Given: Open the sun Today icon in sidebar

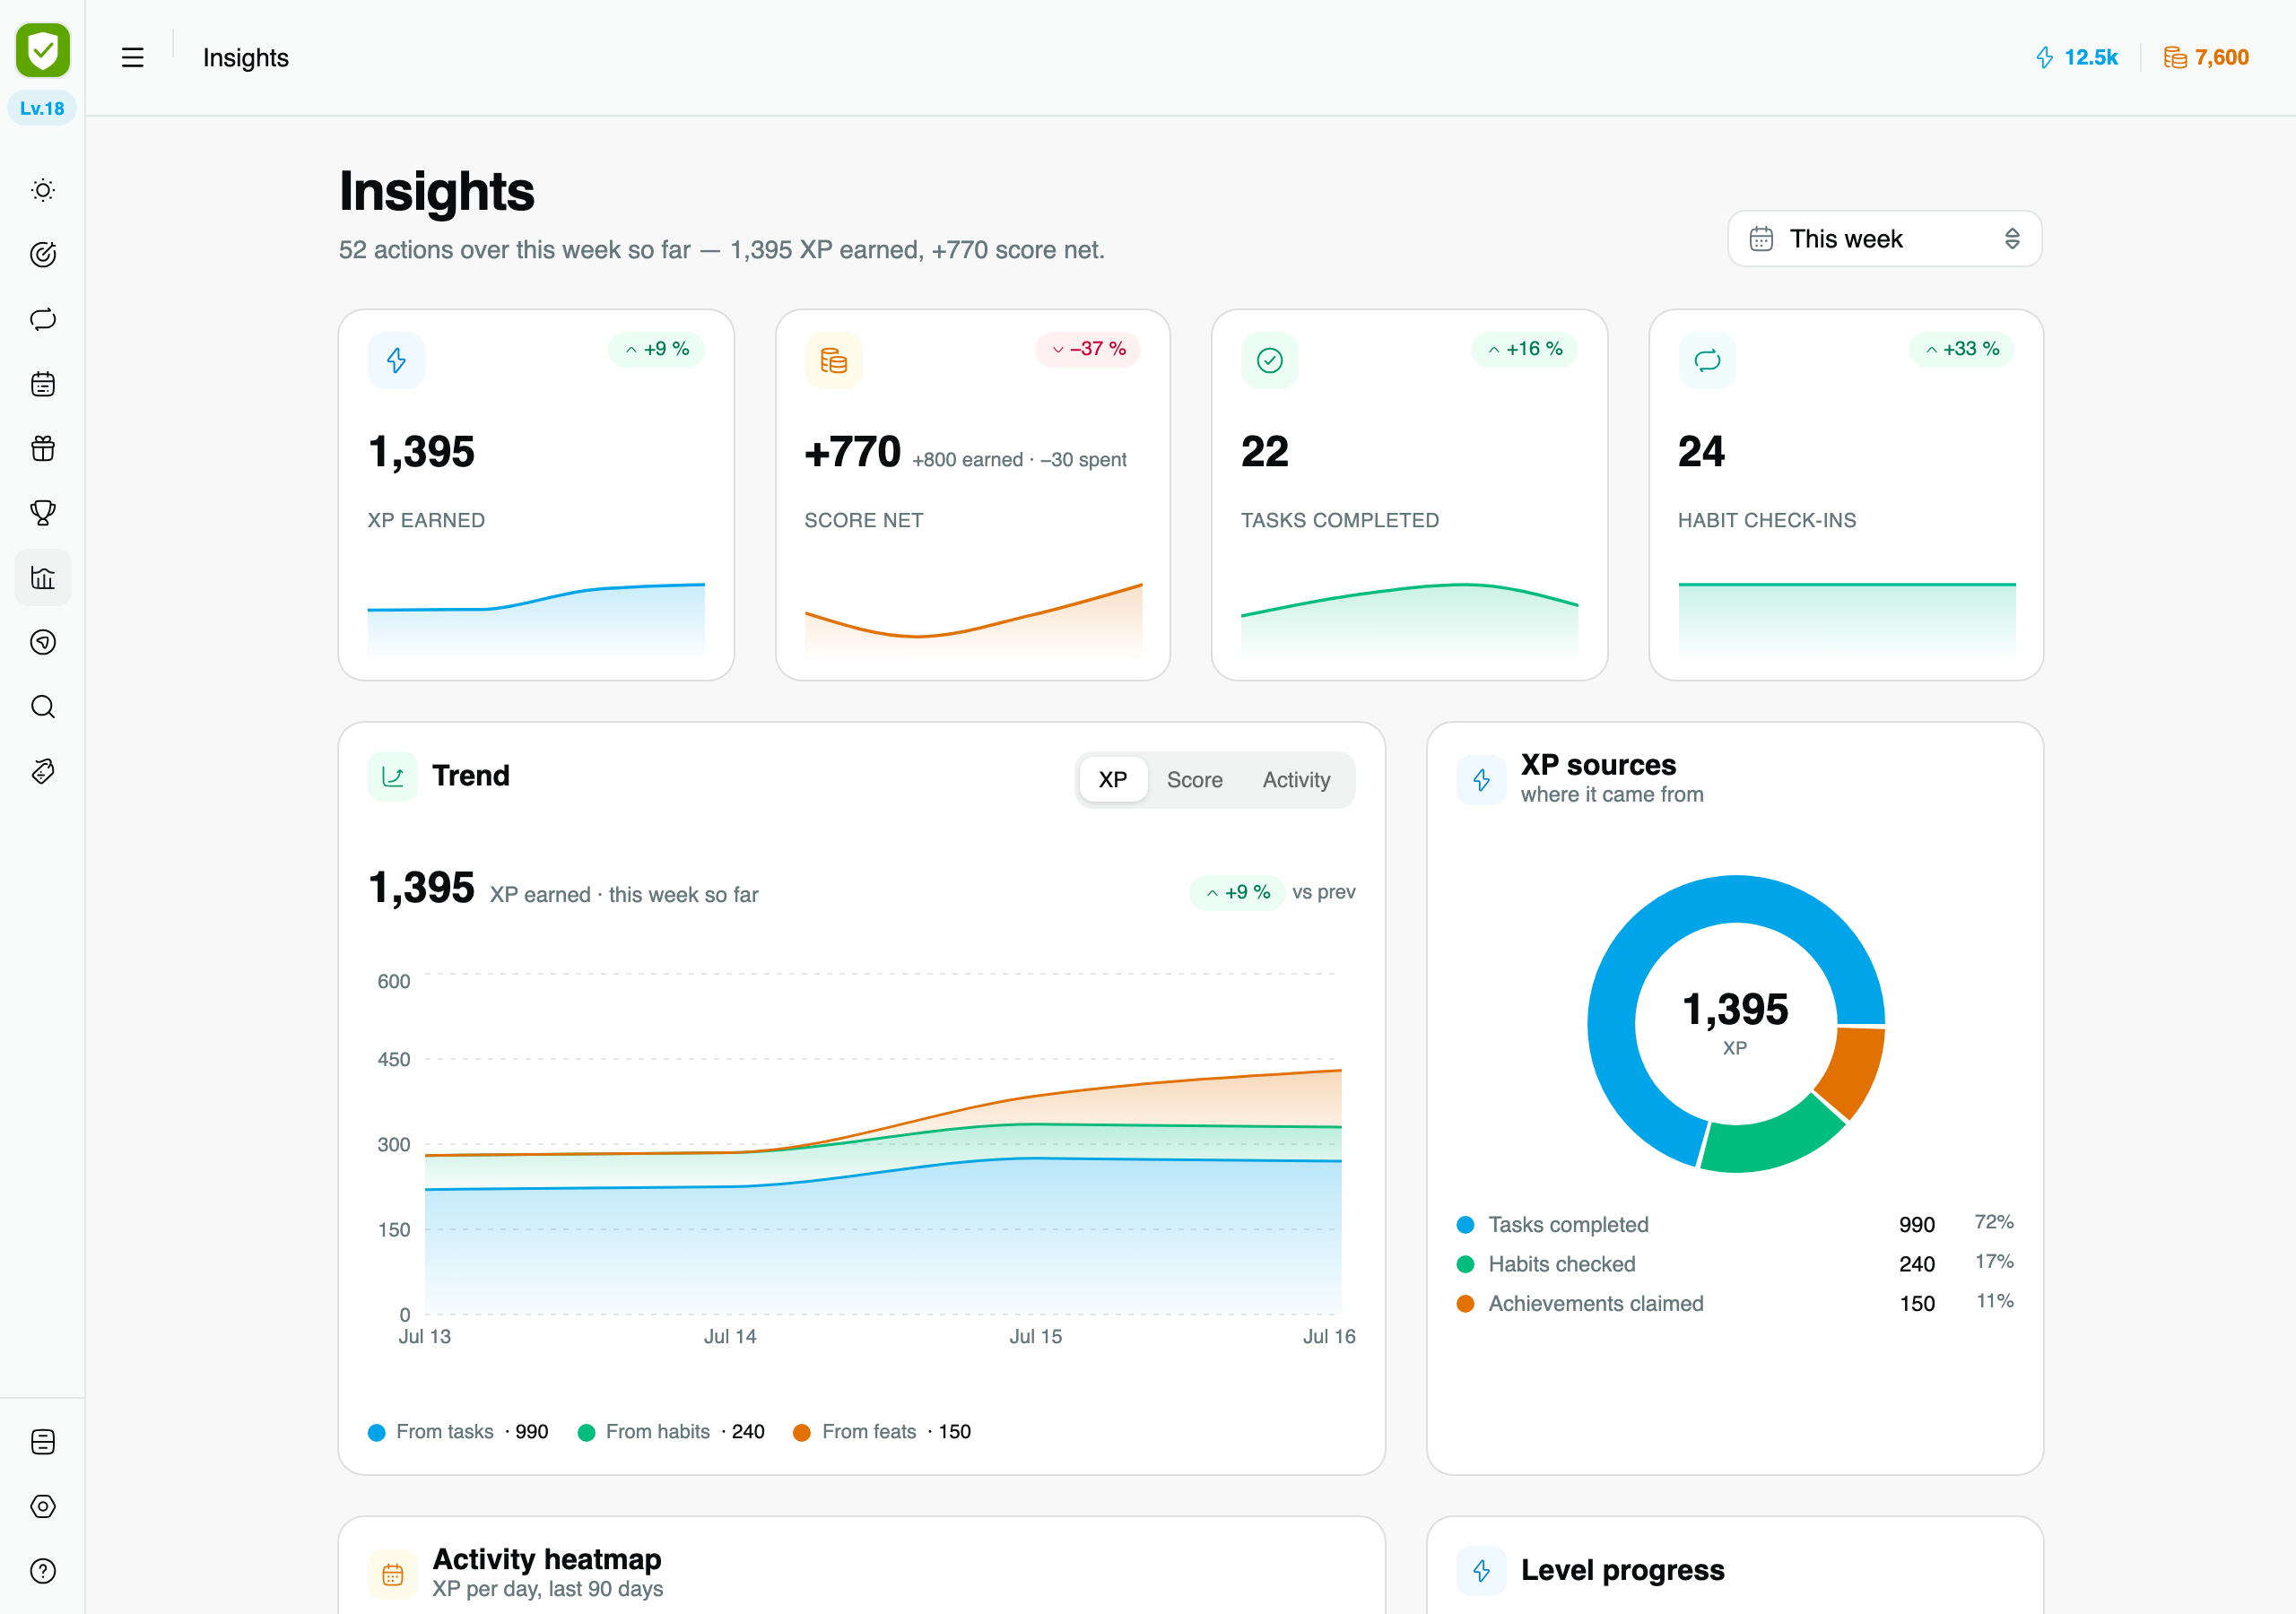Looking at the screenshot, I should tap(43, 190).
